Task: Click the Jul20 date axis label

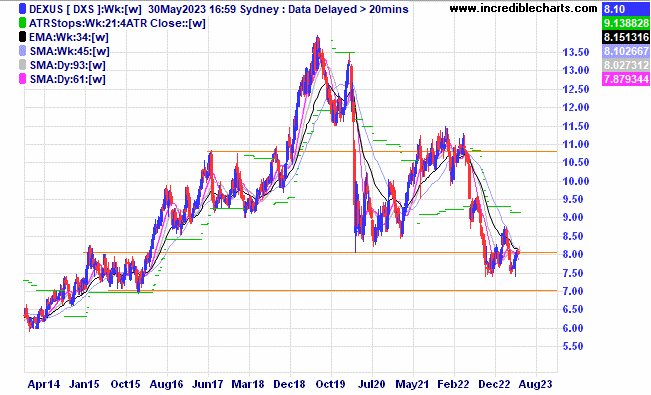Action: (x=371, y=384)
